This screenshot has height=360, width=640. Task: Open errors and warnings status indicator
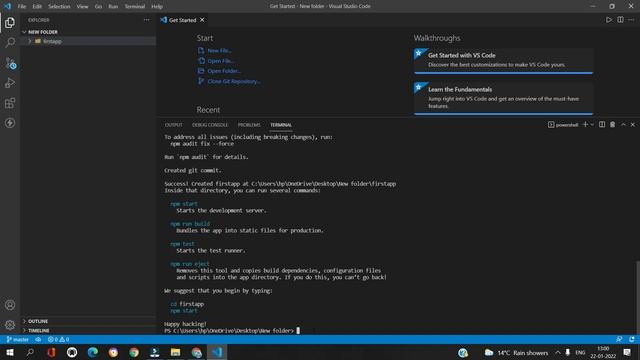(x=58, y=340)
